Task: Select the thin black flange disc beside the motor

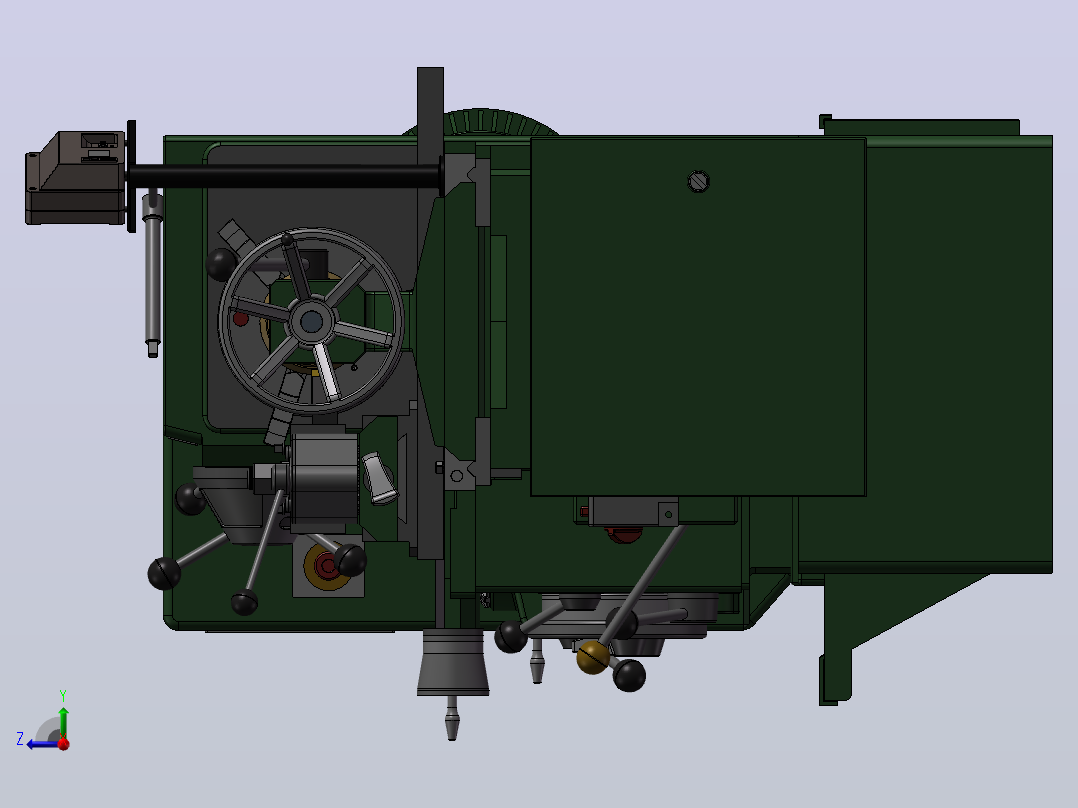Action: click(131, 176)
